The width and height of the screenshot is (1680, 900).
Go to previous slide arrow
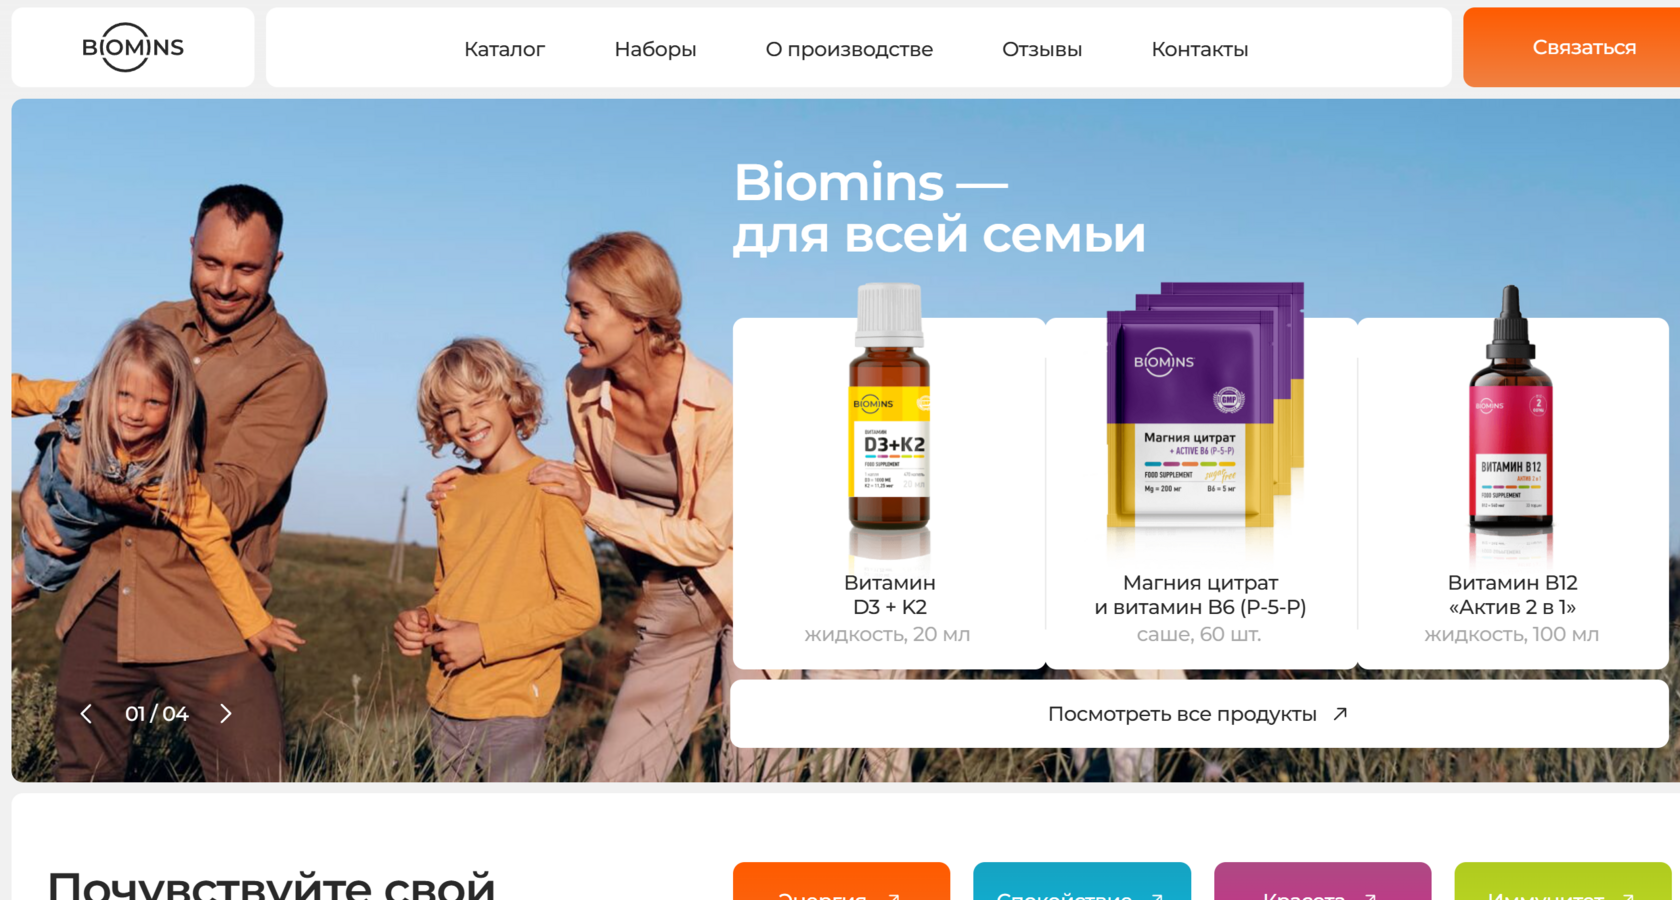point(86,714)
